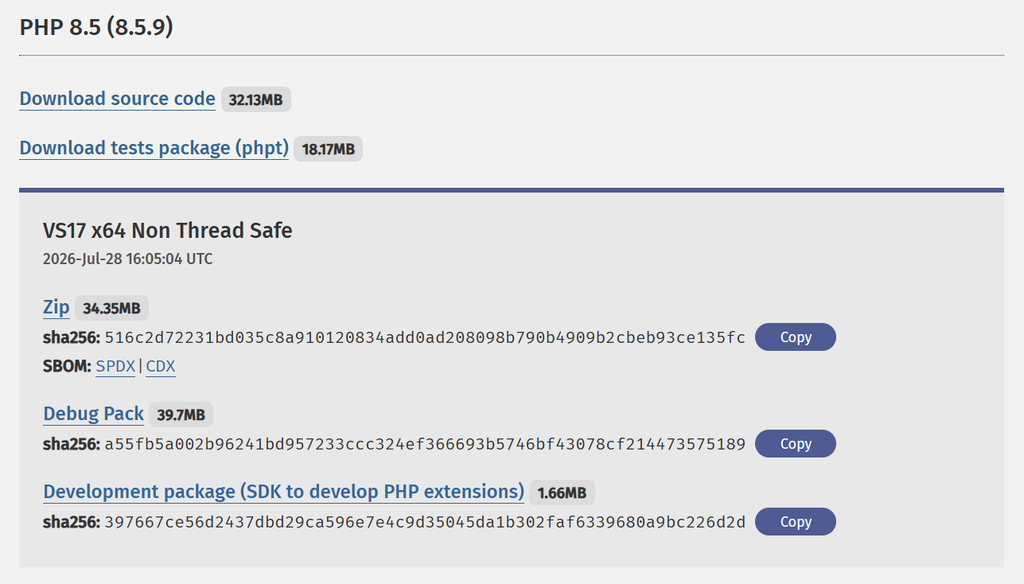This screenshot has width=1024, height=584.
Task: Click the Debug Pack sha256 hash text
Action: 425,444
